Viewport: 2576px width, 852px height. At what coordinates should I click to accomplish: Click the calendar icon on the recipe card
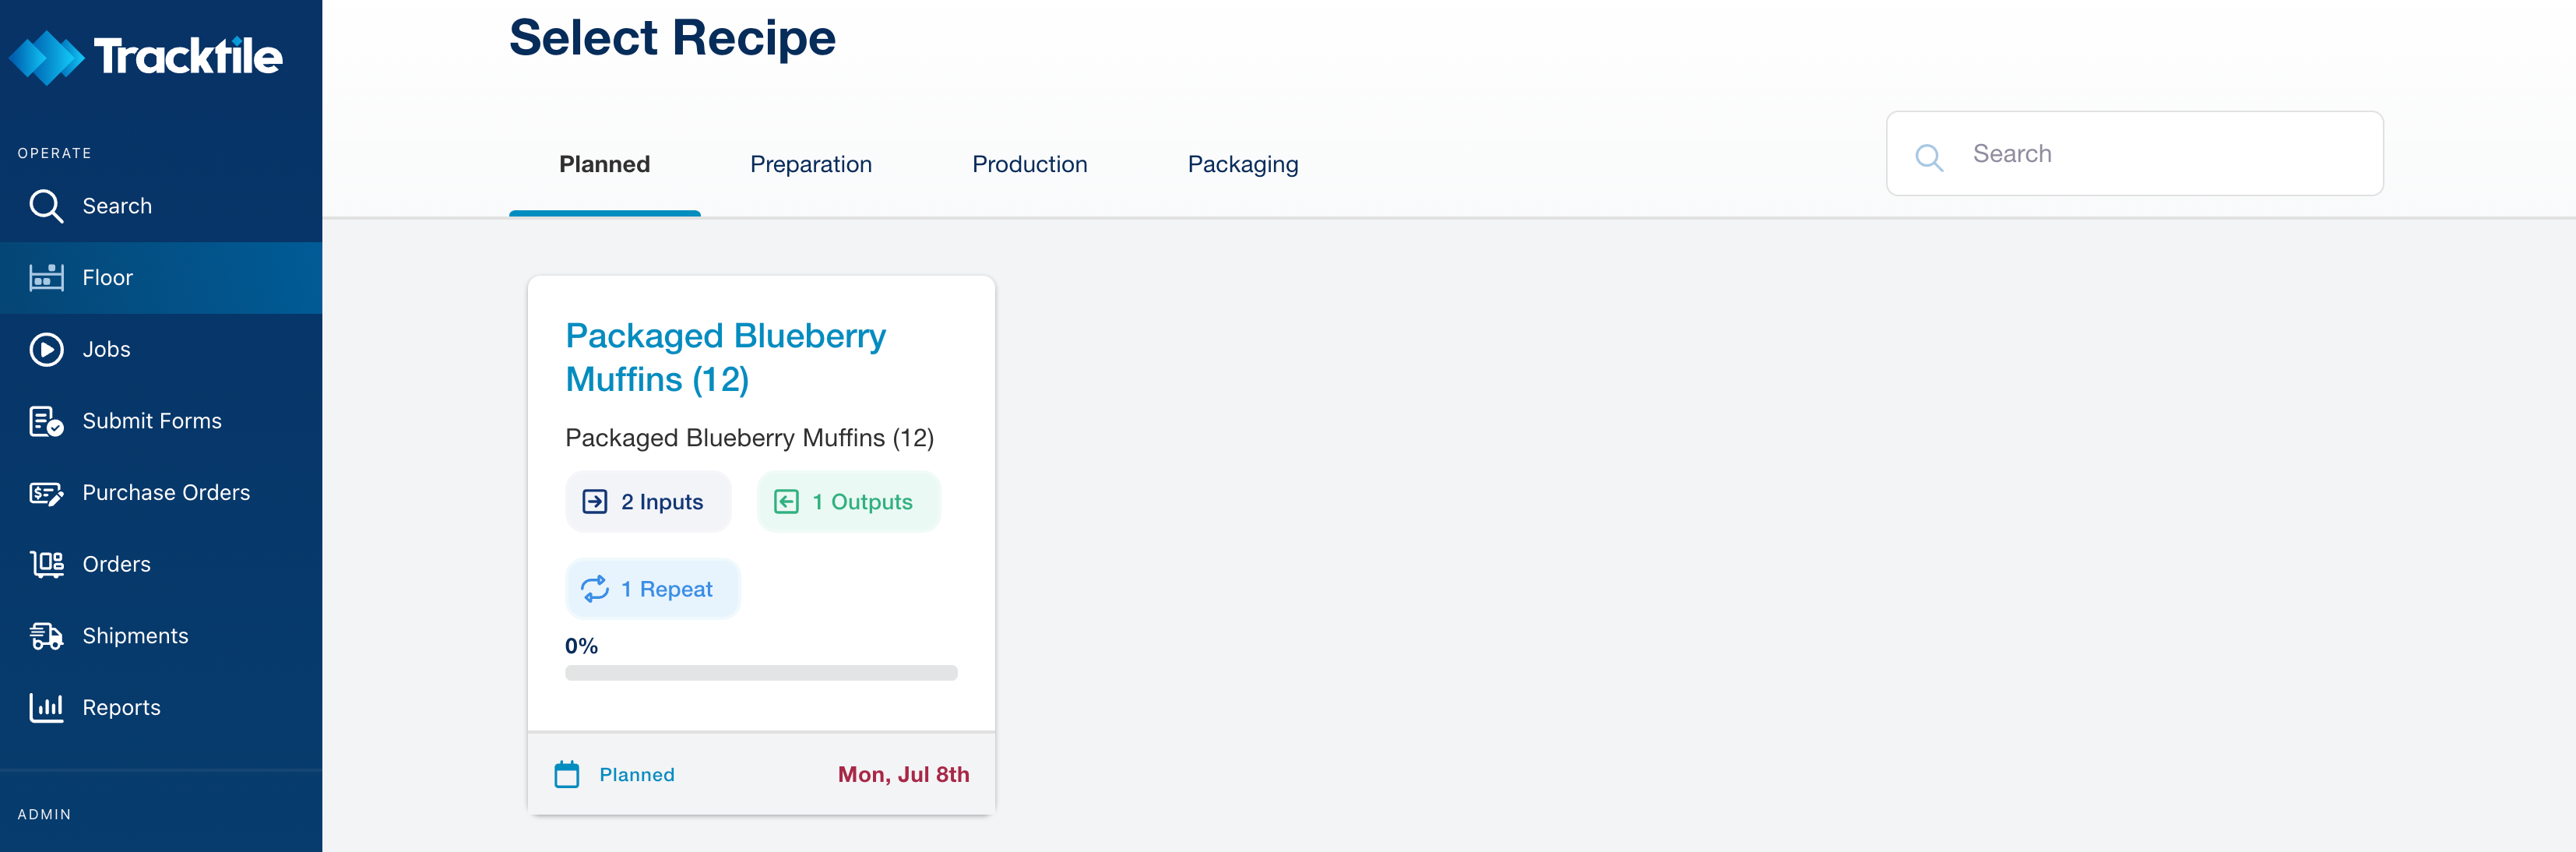[x=567, y=774]
